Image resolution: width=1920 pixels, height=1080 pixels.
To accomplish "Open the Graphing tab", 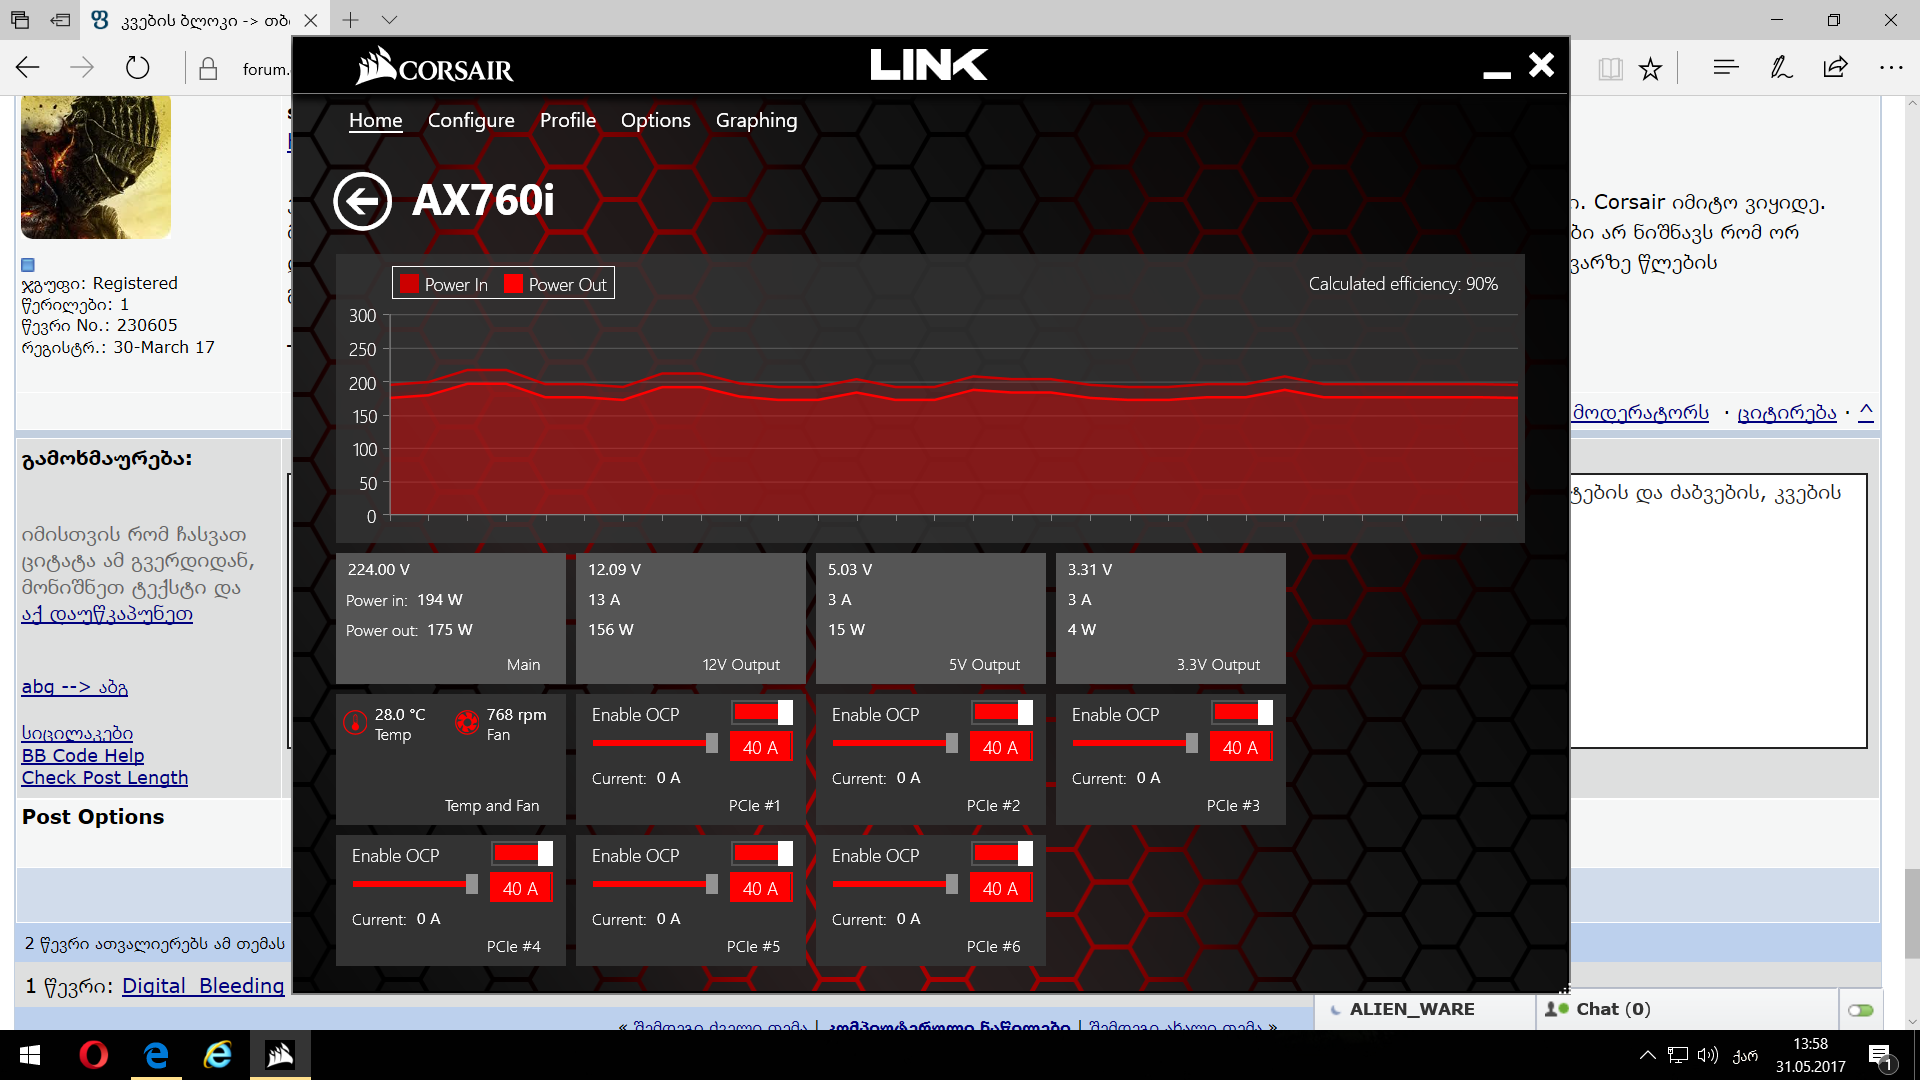I will (756, 120).
